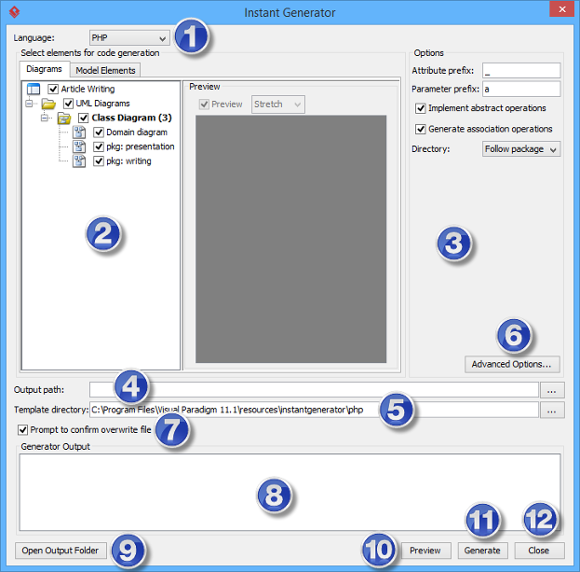580x572 pixels.
Task: Browse for Output path with ellipsis button
Action: [x=552, y=390]
